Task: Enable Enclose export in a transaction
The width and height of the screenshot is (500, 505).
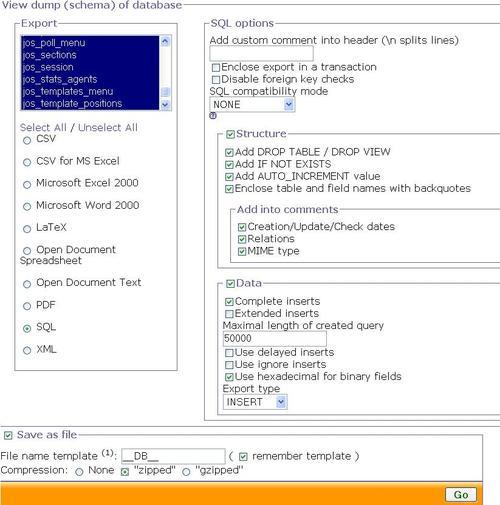Action: tap(216, 68)
